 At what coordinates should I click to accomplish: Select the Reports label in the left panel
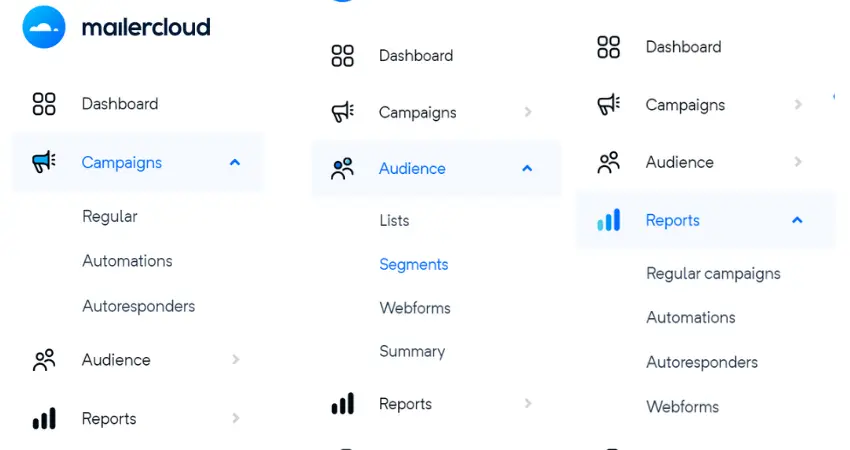point(109,419)
